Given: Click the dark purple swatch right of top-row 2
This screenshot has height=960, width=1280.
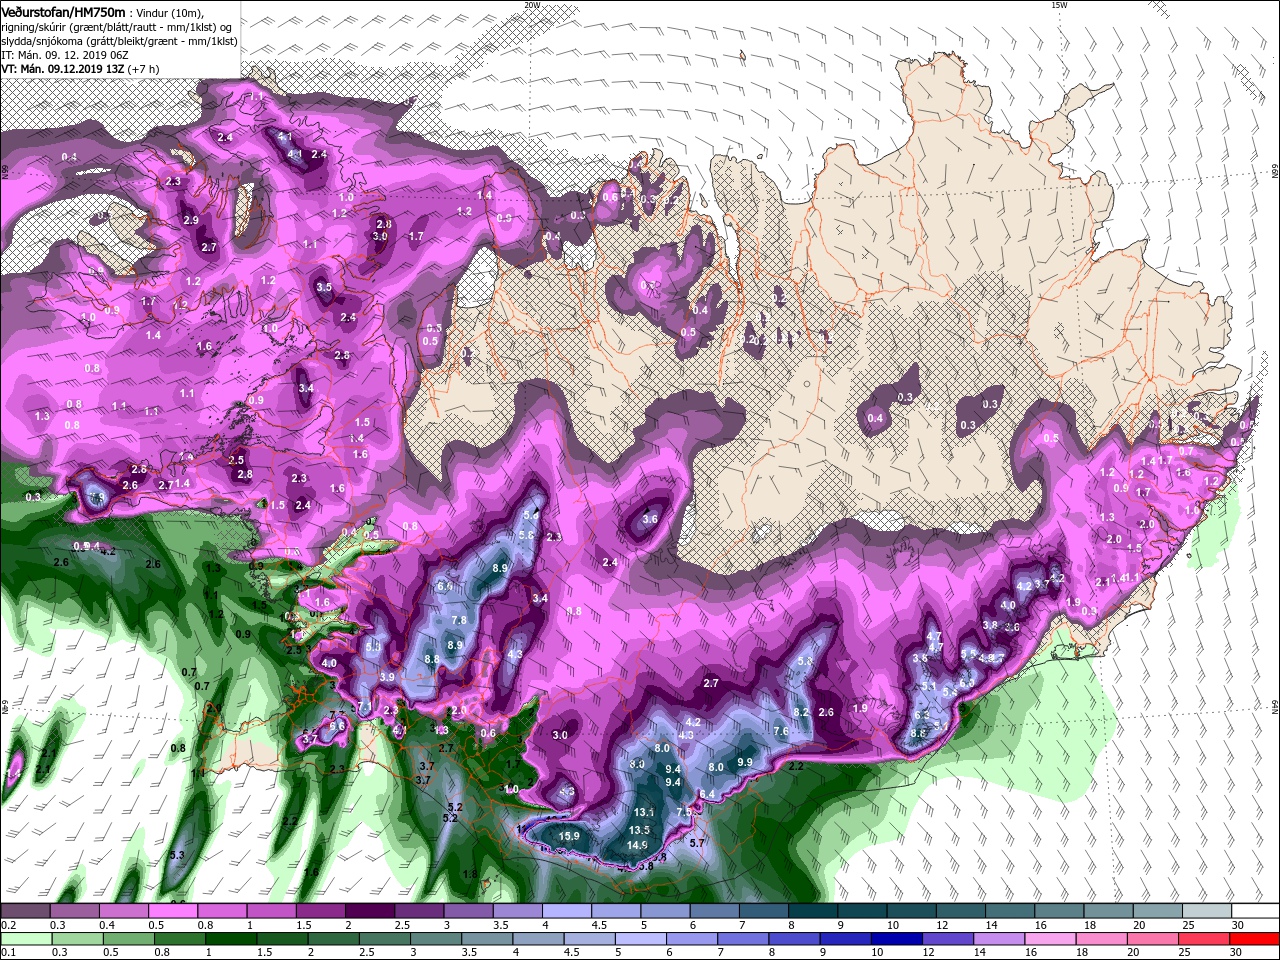Looking at the screenshot, I should point(369,911).
